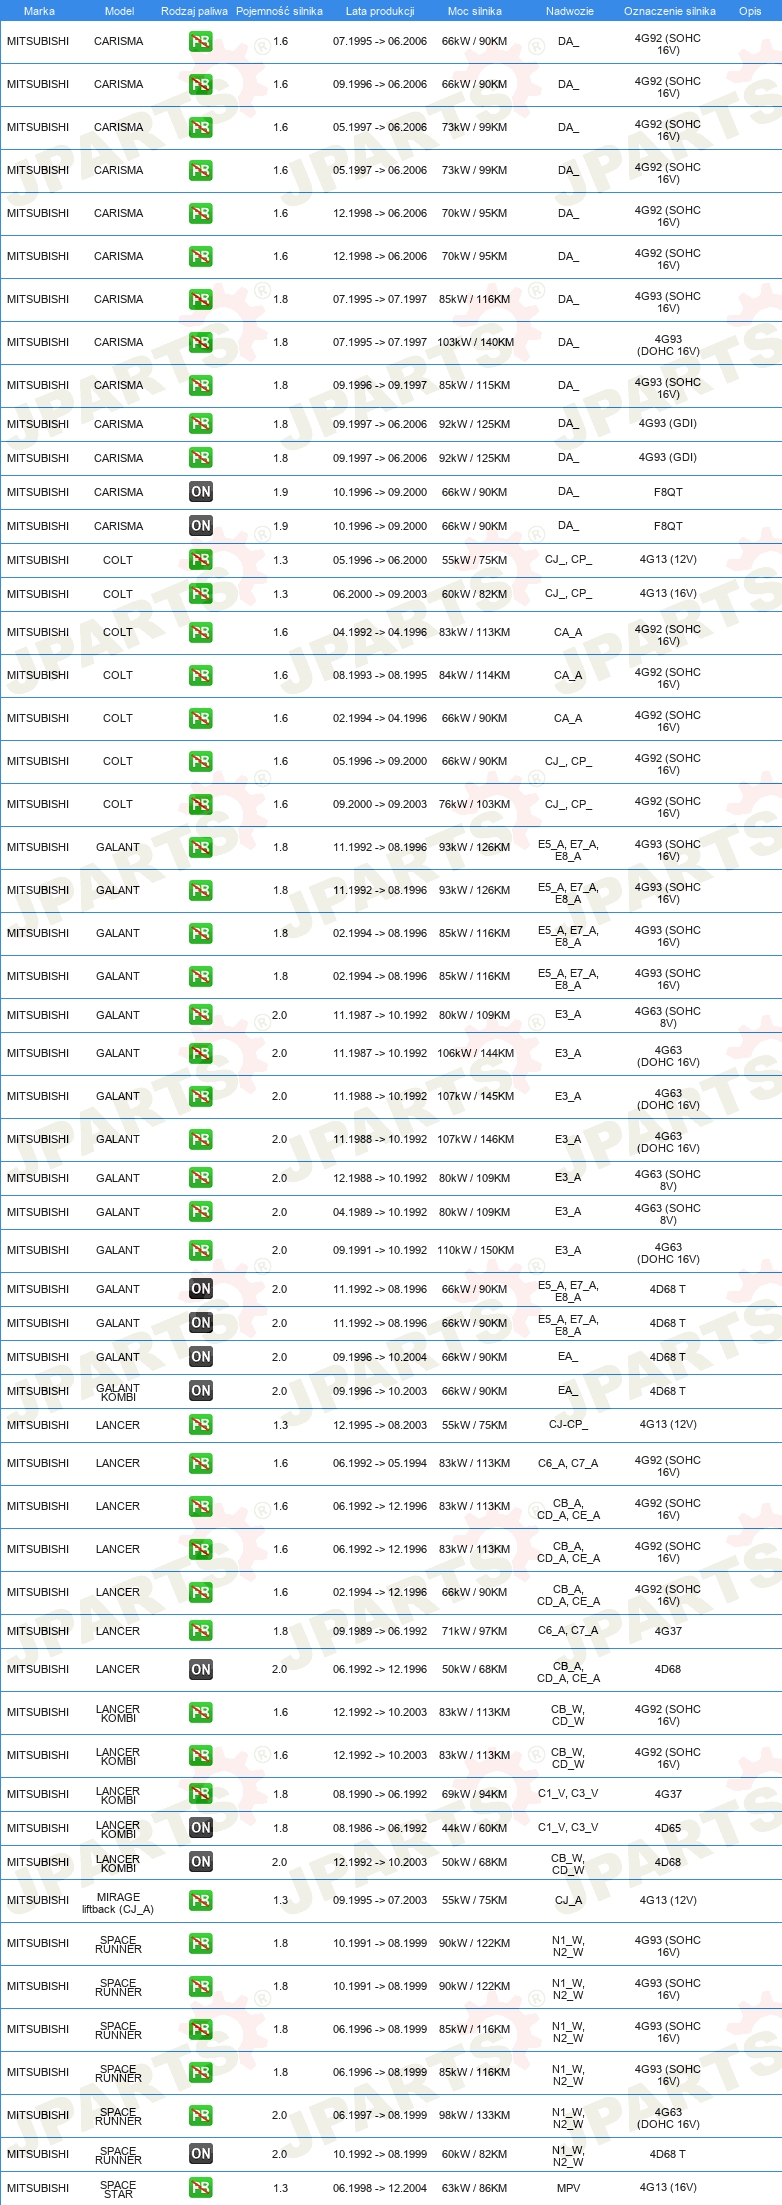Select the '98kW / 133KM' power cell
Viewport: 782px width, 2205px height.
point(475,2115)
